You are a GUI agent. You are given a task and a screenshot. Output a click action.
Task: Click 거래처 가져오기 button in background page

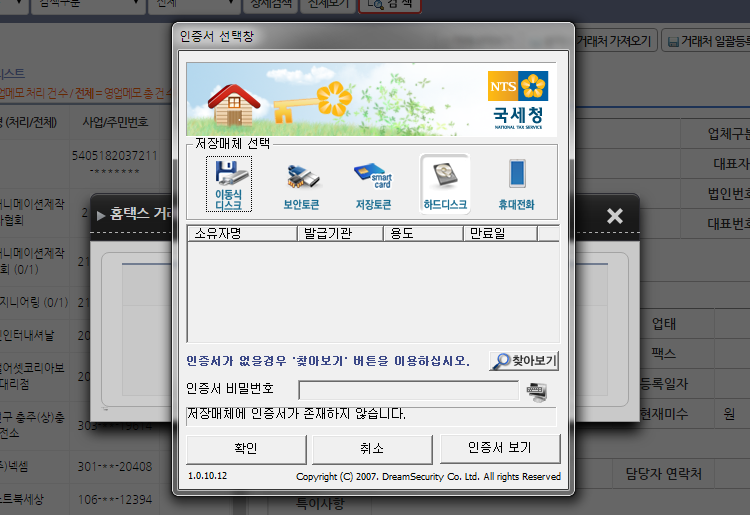tap(615, 41)
